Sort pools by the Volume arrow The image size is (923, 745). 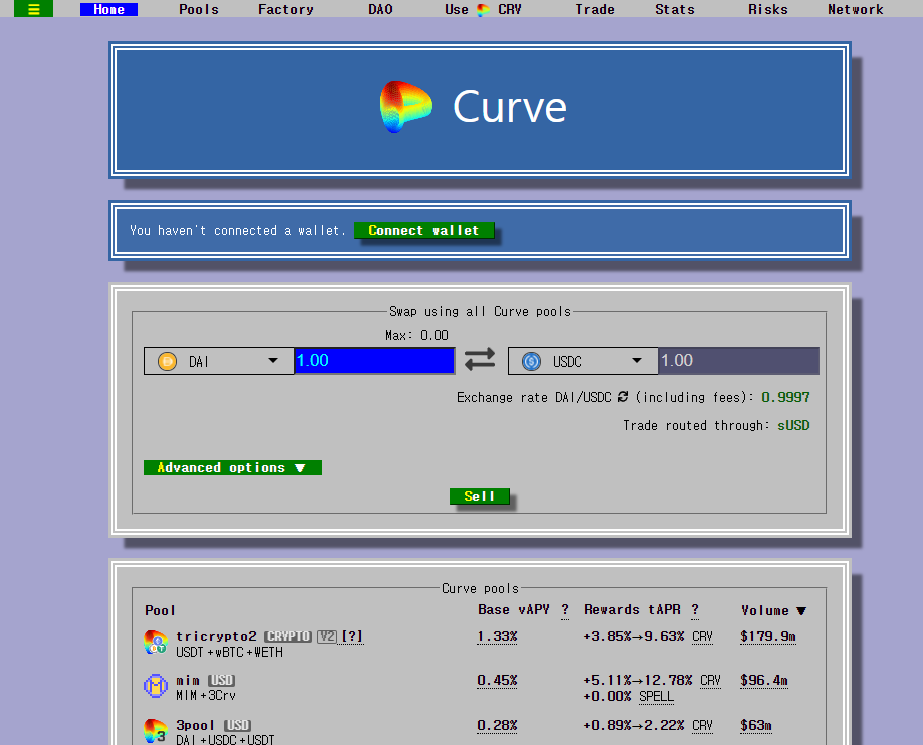click(x=801, y=611)
